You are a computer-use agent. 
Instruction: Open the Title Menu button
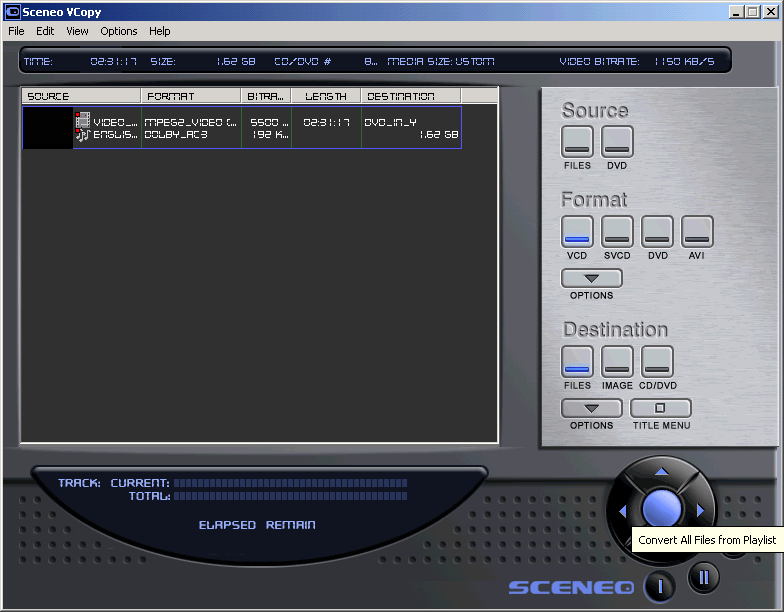click(x=661, y=408)
